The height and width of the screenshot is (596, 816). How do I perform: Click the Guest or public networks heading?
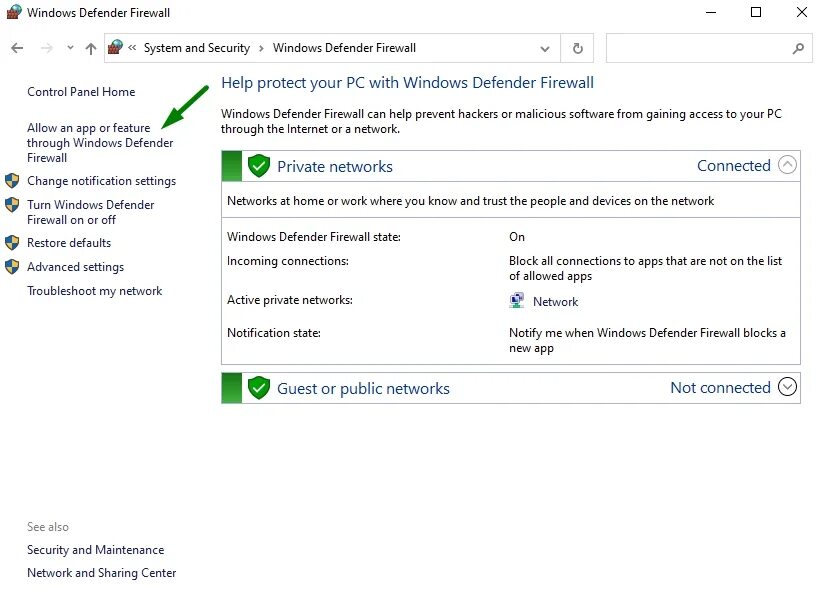coord(363,389)
